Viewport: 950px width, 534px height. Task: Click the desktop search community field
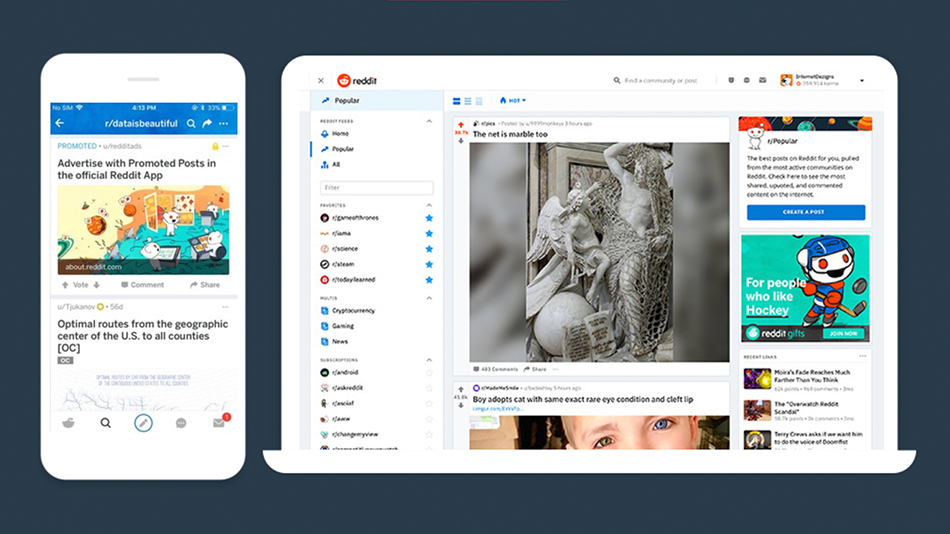(x=660, y=81)
